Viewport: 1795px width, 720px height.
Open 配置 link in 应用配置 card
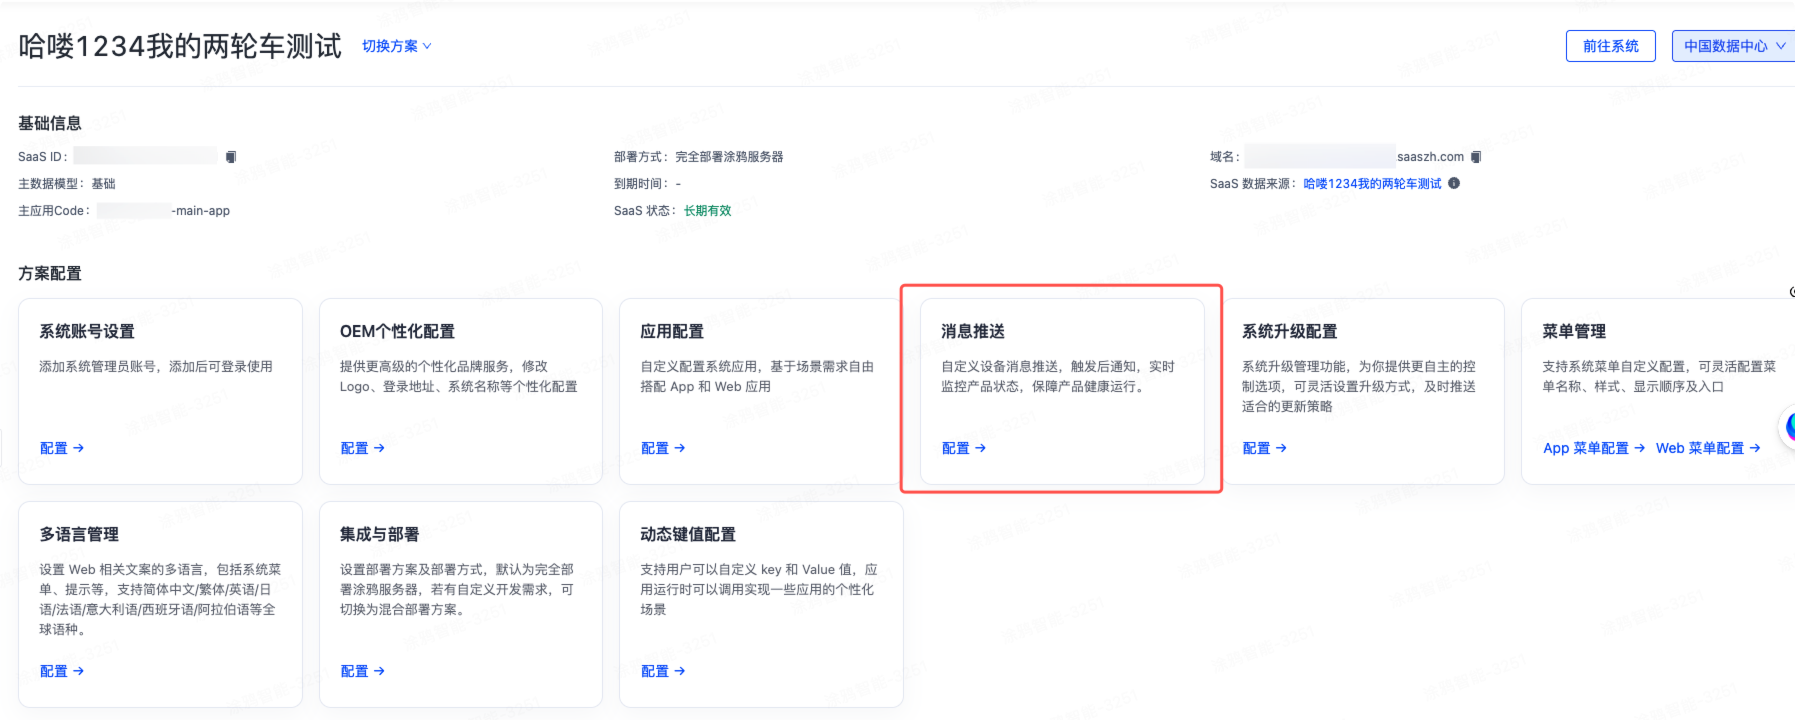[x=663, y=448]
